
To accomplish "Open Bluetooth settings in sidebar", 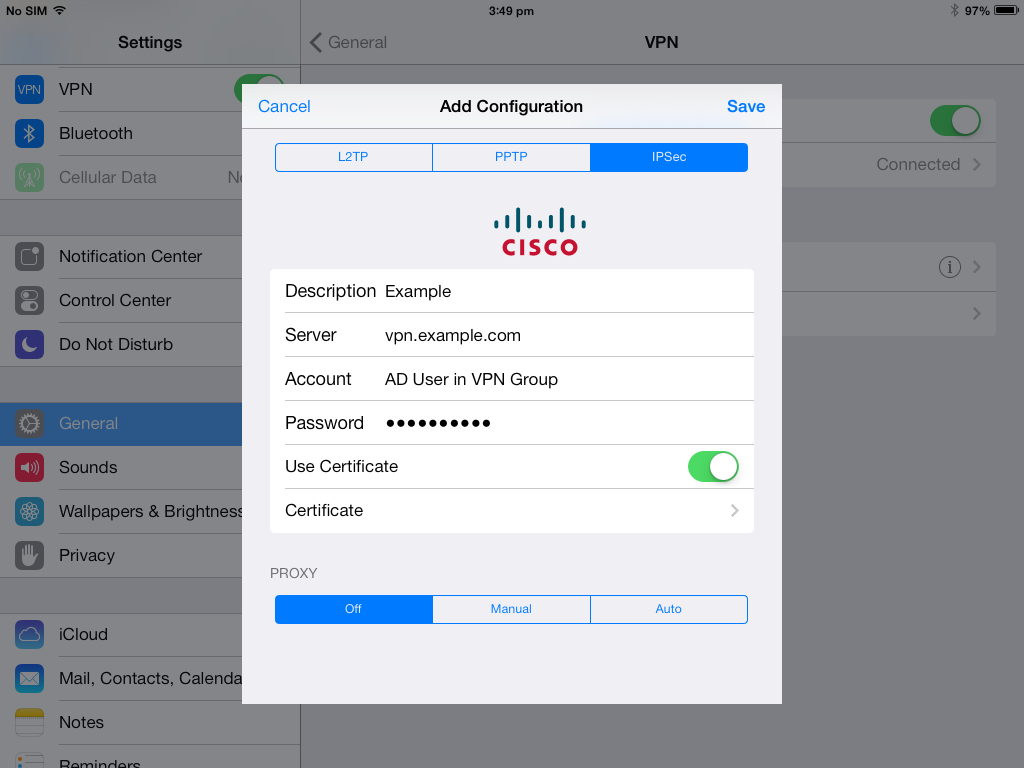I will click(121, 133).
